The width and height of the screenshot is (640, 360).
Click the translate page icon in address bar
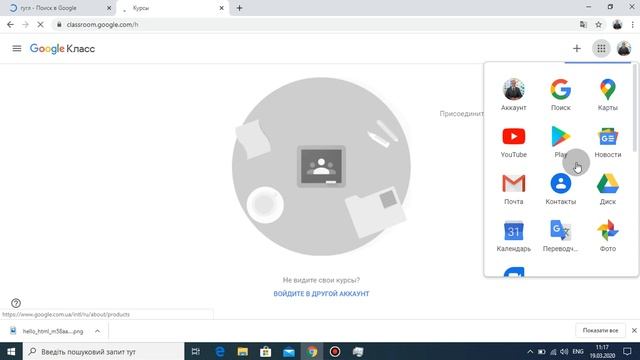583,24
